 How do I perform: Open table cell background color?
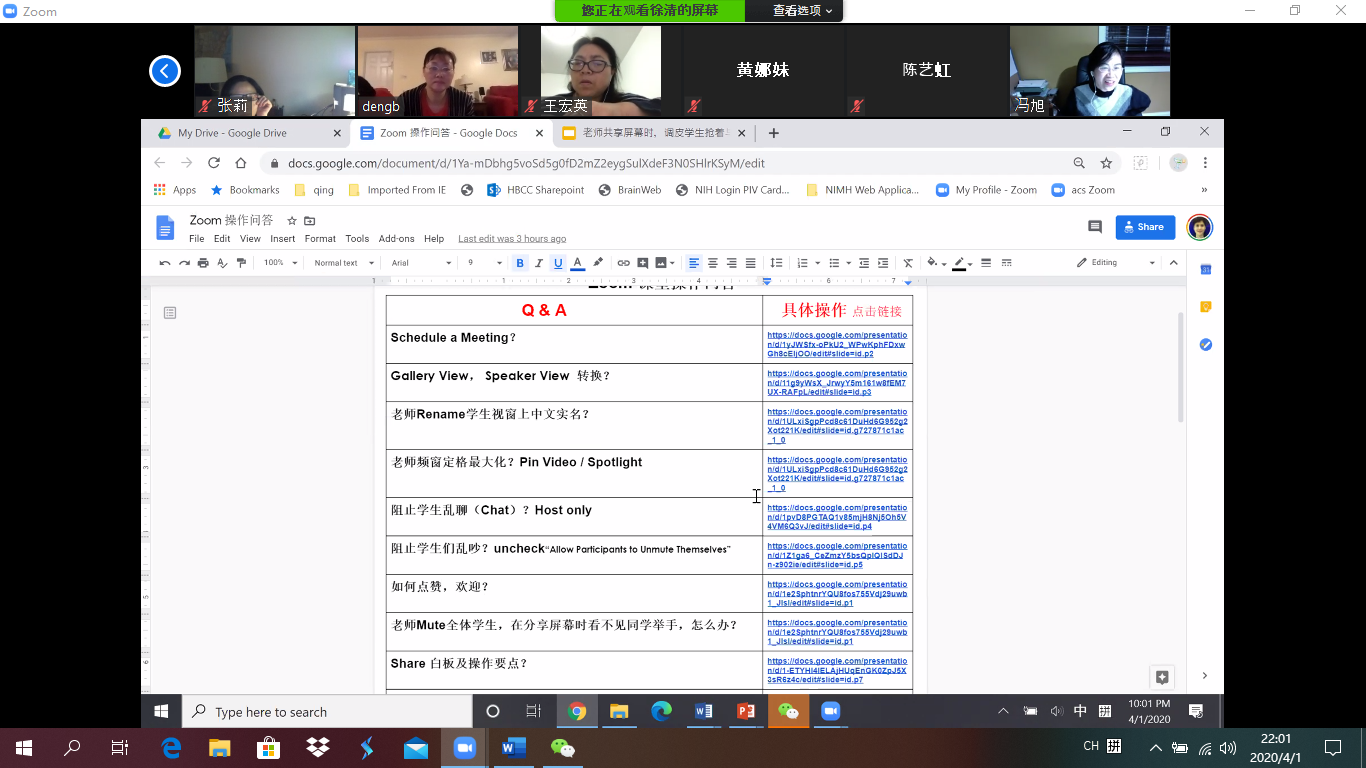pyautogui.click(x=935, y=263)
